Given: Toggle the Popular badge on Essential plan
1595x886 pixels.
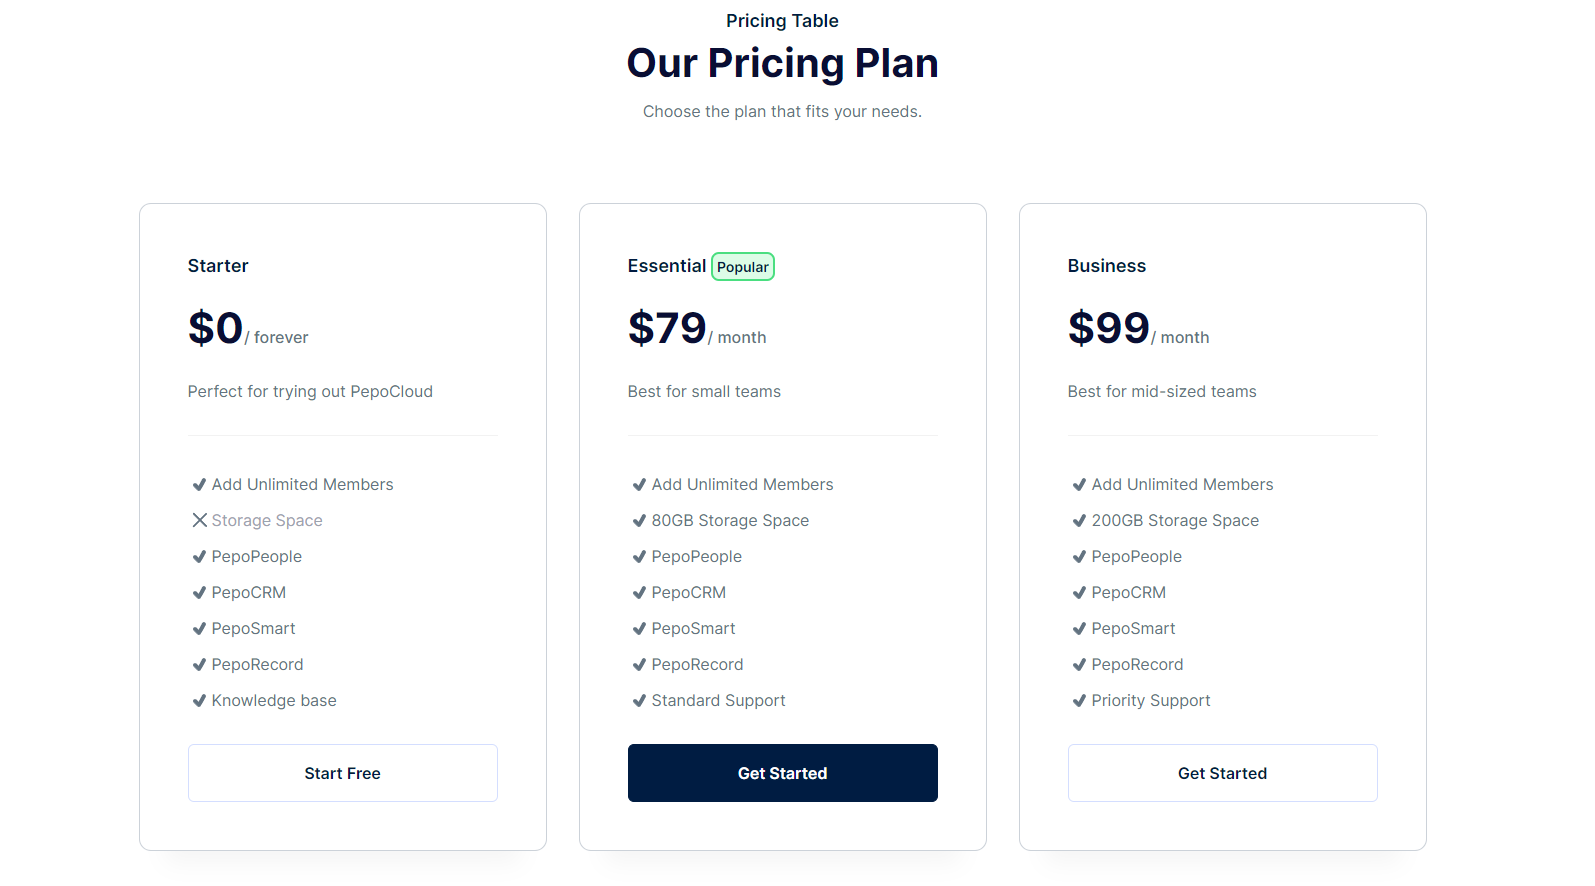Looking at the screenshot, I should pyautogui.click(x=742, y=266).
